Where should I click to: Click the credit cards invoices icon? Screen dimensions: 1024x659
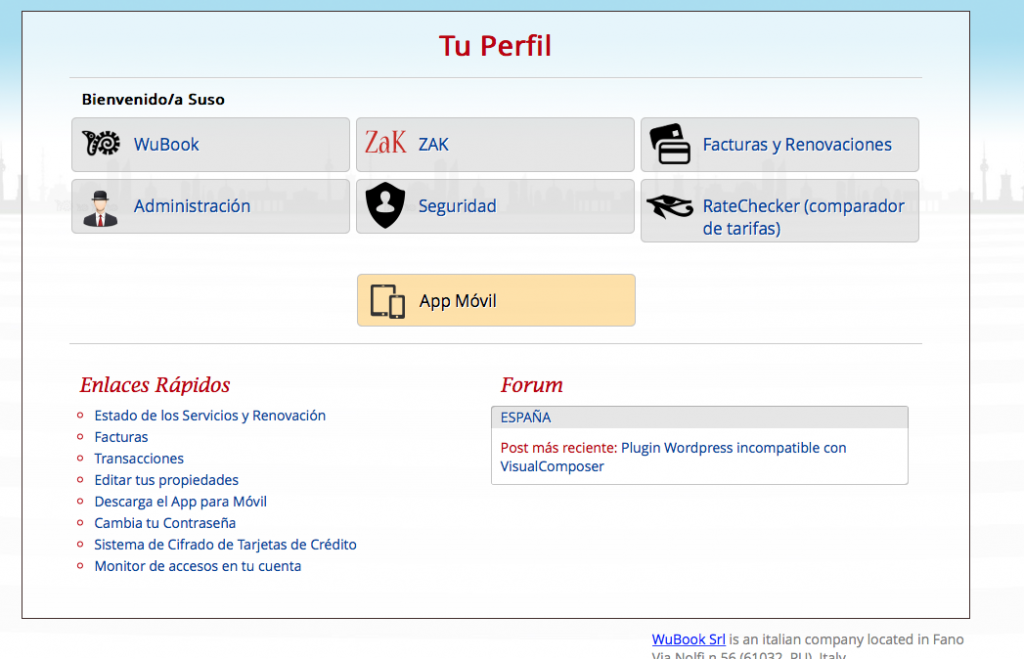(670, 144)
